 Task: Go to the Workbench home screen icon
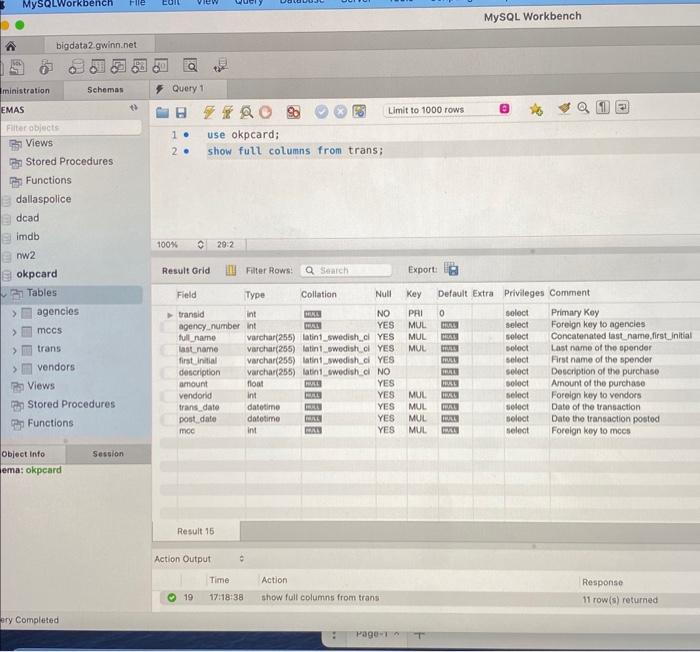pyautogui.click(x=10, y=46)
